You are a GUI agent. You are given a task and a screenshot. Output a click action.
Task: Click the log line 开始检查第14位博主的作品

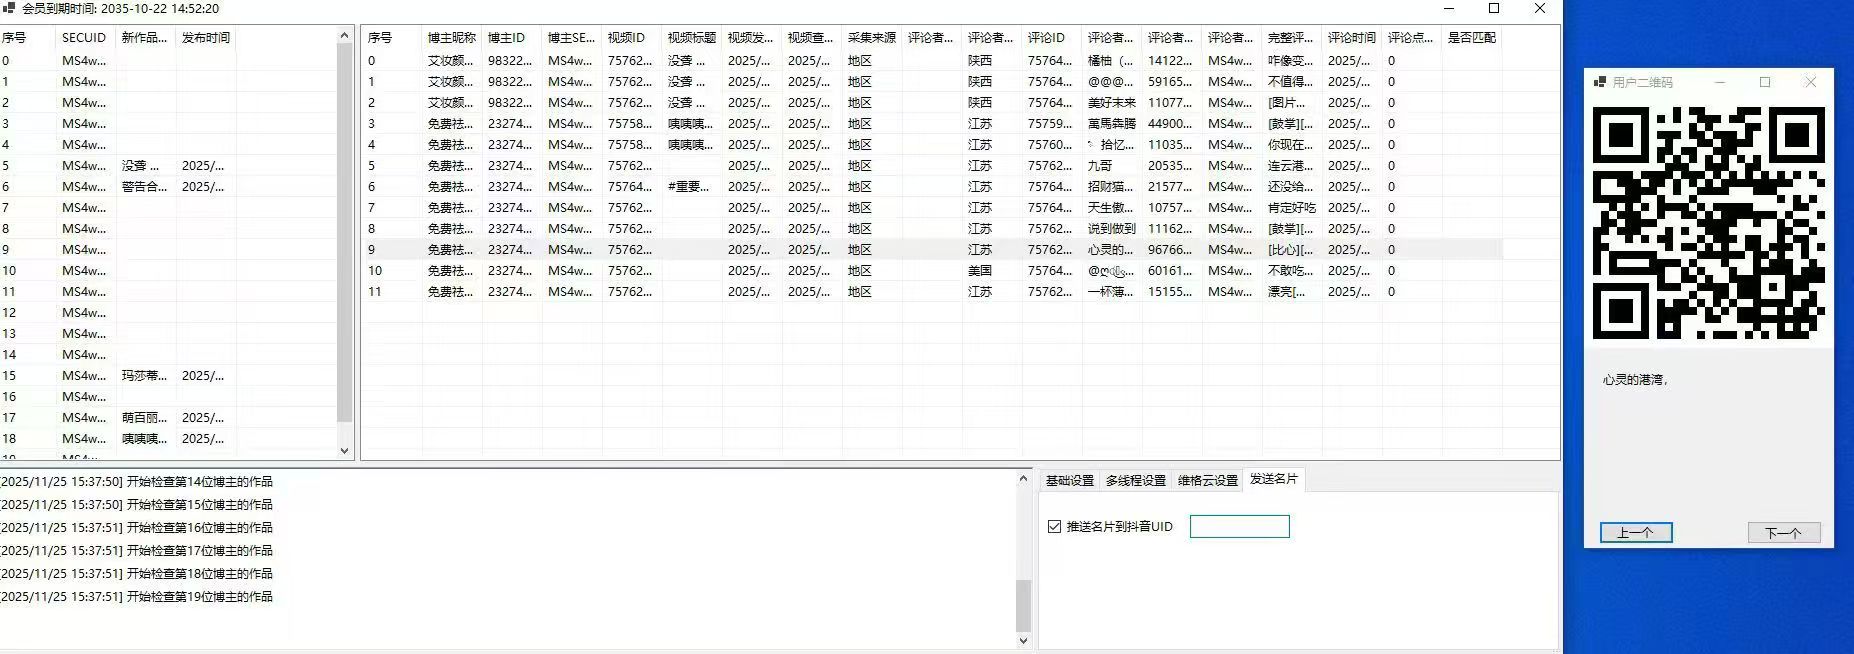[x=199, y=482]
